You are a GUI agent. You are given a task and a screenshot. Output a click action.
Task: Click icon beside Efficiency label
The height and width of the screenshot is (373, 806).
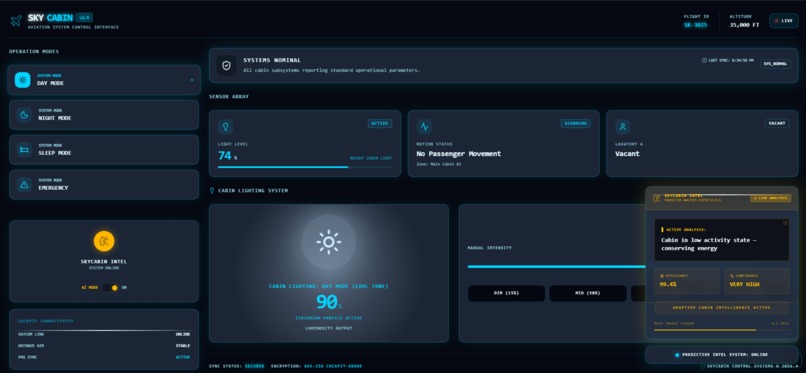coord(662,276)
